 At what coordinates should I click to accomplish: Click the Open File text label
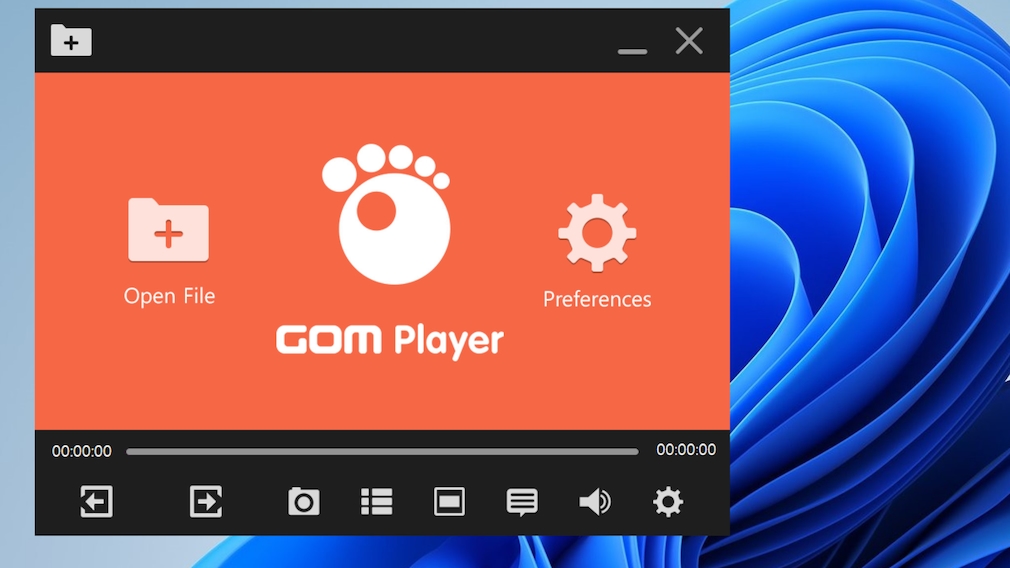[x=169, y=296]
